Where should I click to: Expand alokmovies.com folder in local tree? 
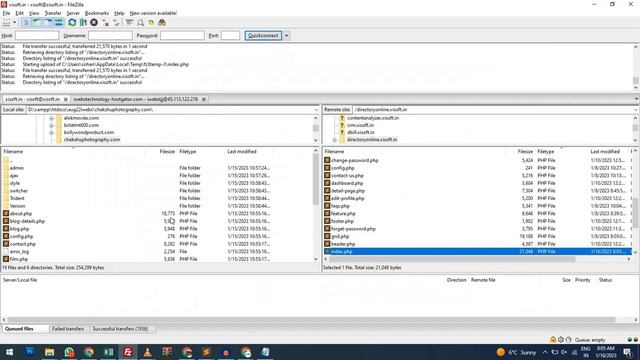[51, 118]
